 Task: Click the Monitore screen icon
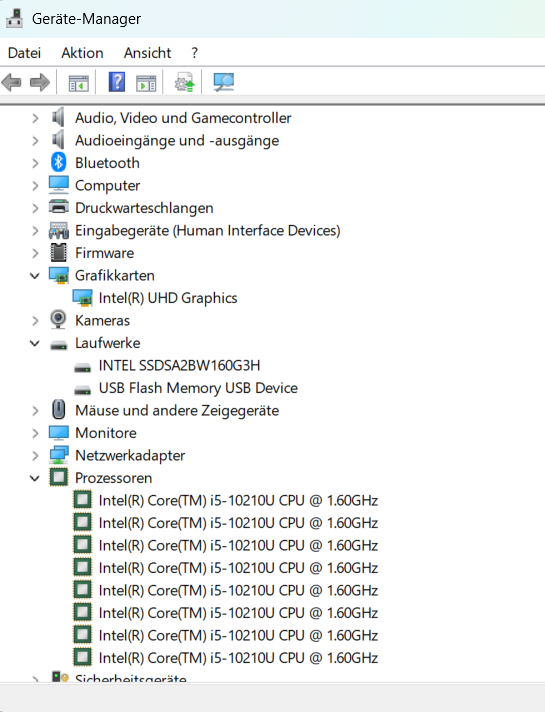pyautogui.click(x=59, y=433)
